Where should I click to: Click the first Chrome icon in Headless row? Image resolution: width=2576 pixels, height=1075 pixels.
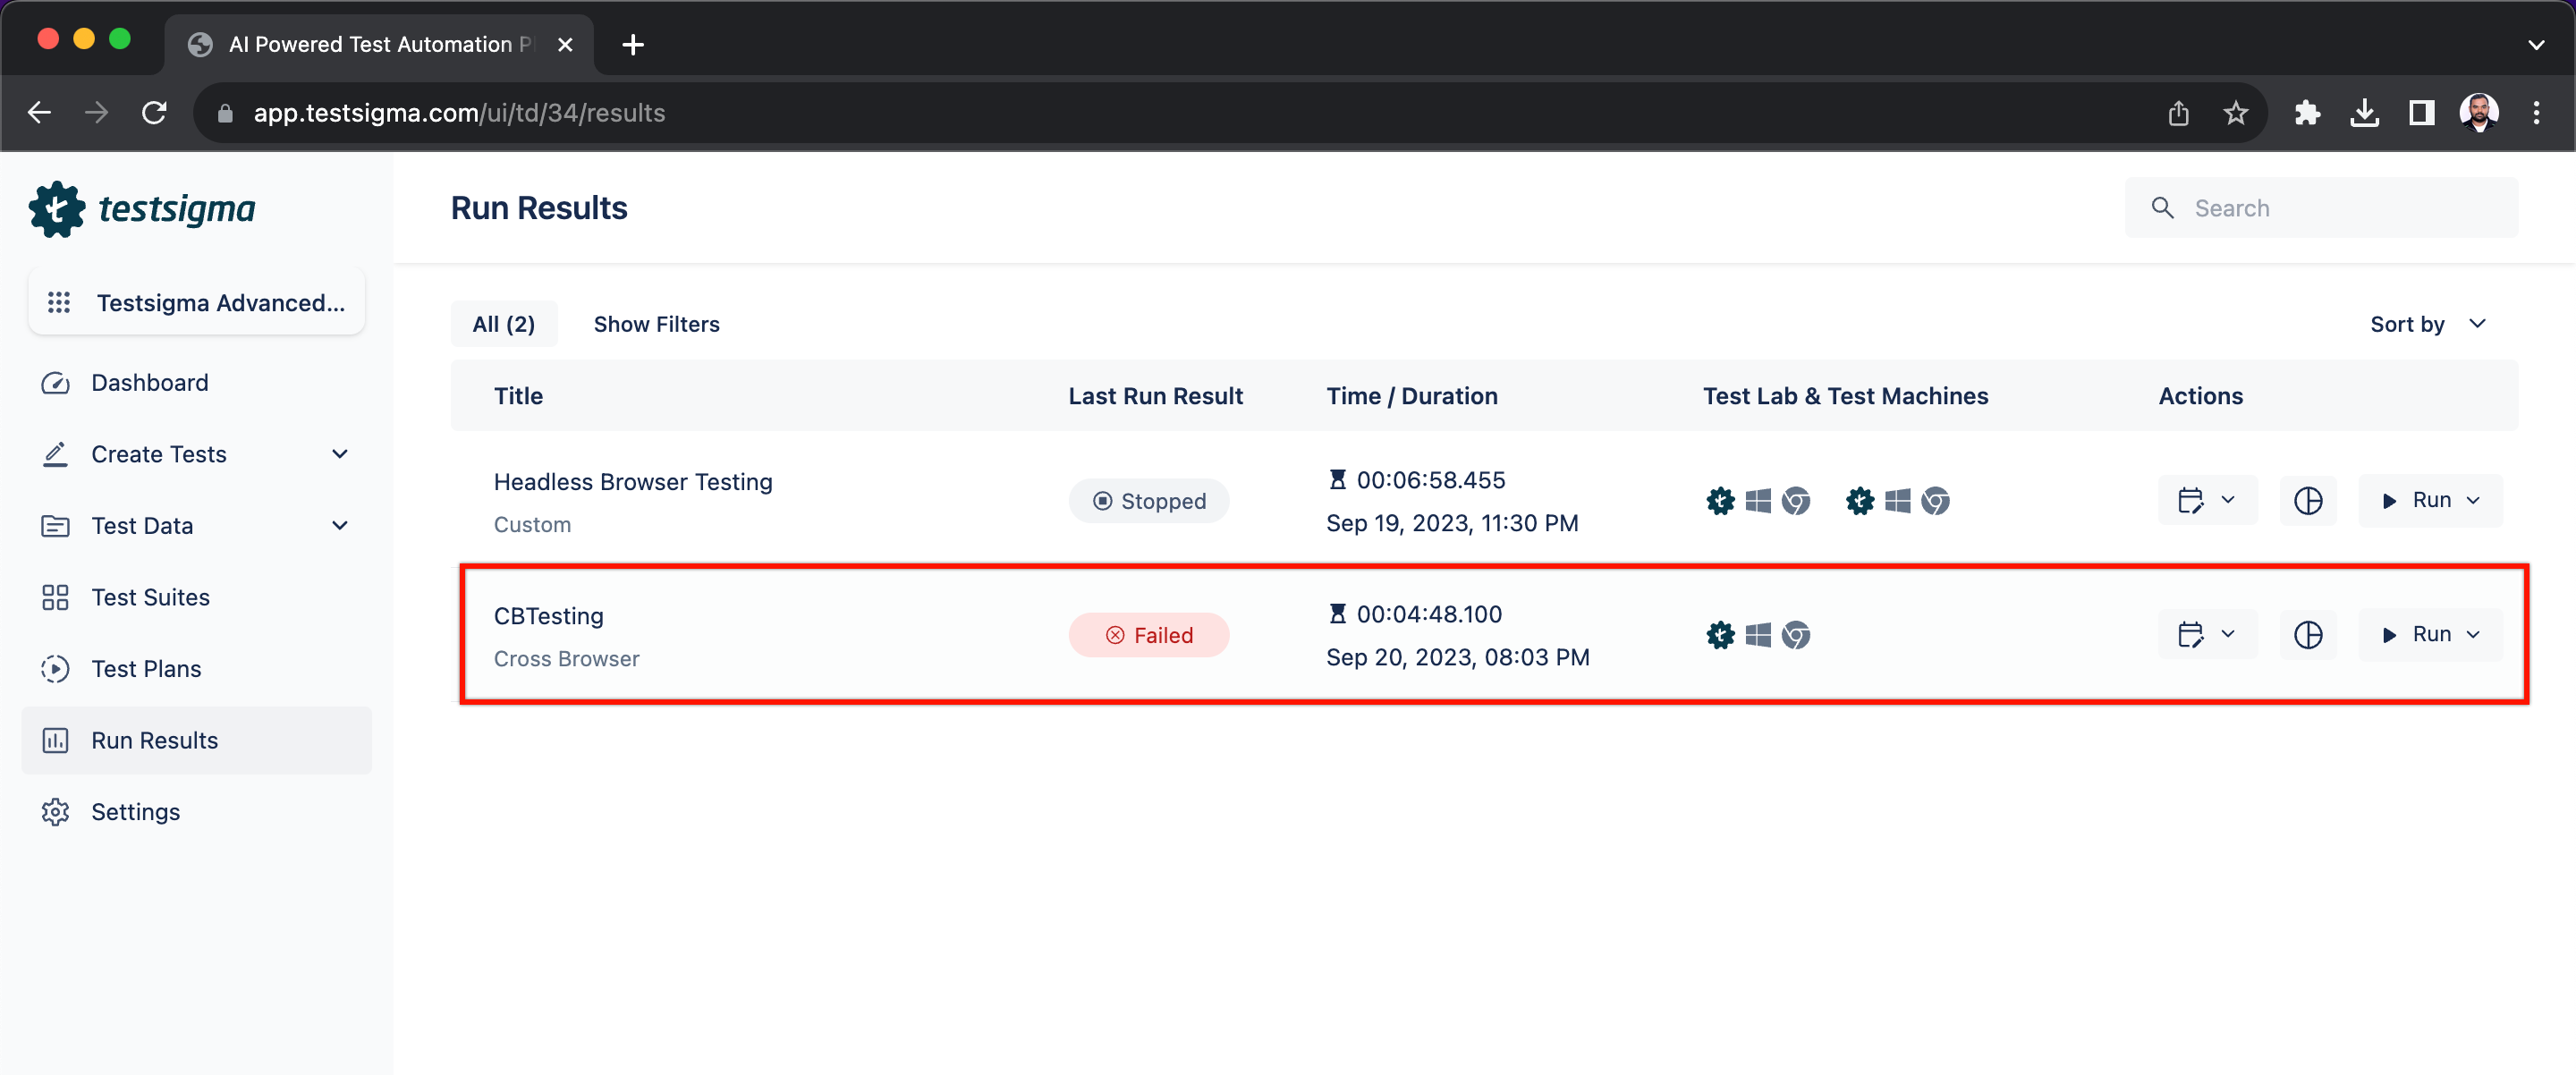tap(1796, 500)
